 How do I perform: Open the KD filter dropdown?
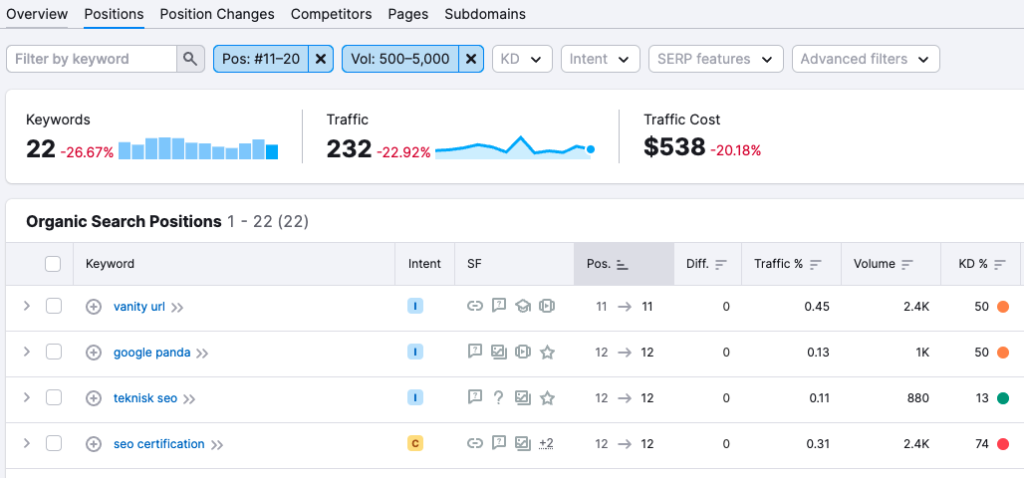pyautogui.click(x=523, y=59)
